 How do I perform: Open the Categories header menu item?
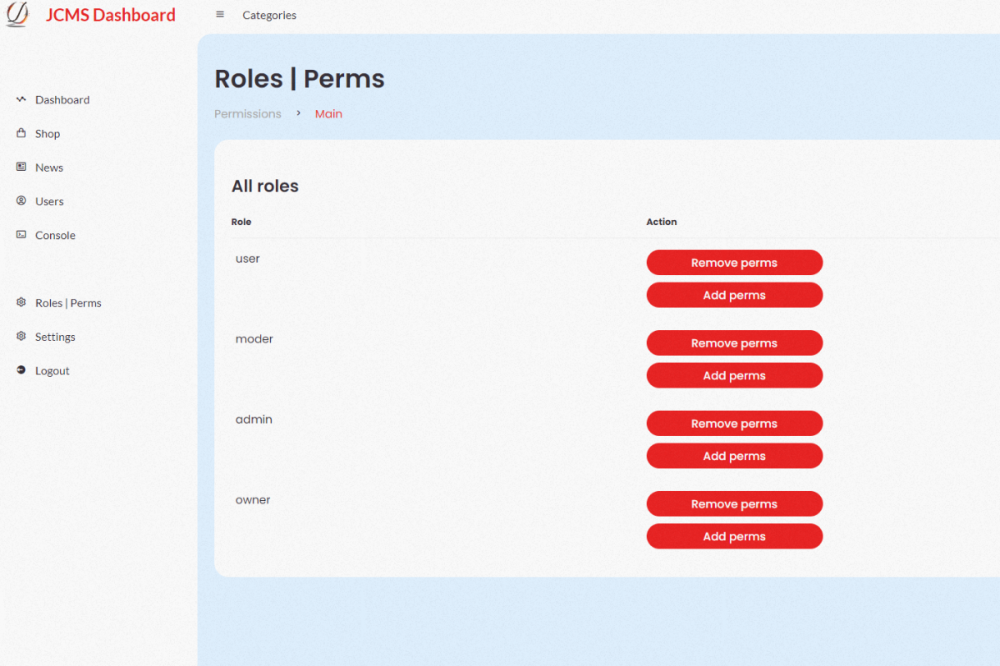tap(269, 15)
